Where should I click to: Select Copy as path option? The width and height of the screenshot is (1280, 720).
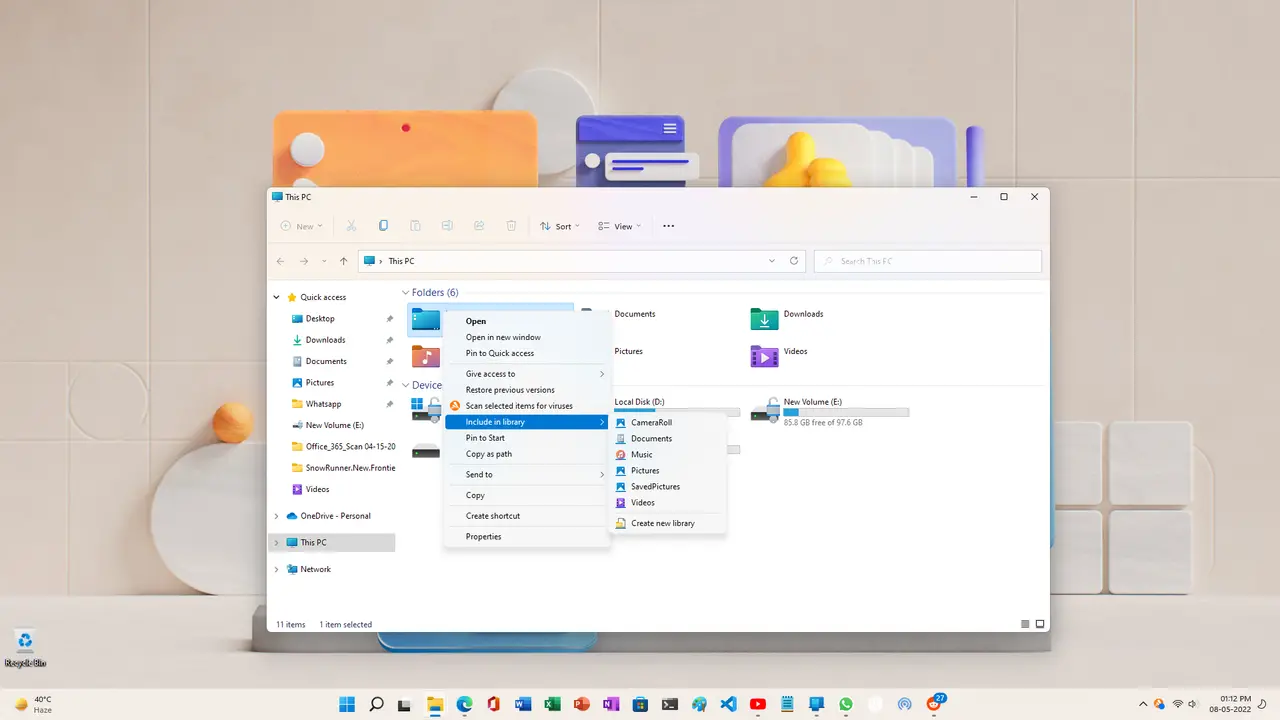488,454
